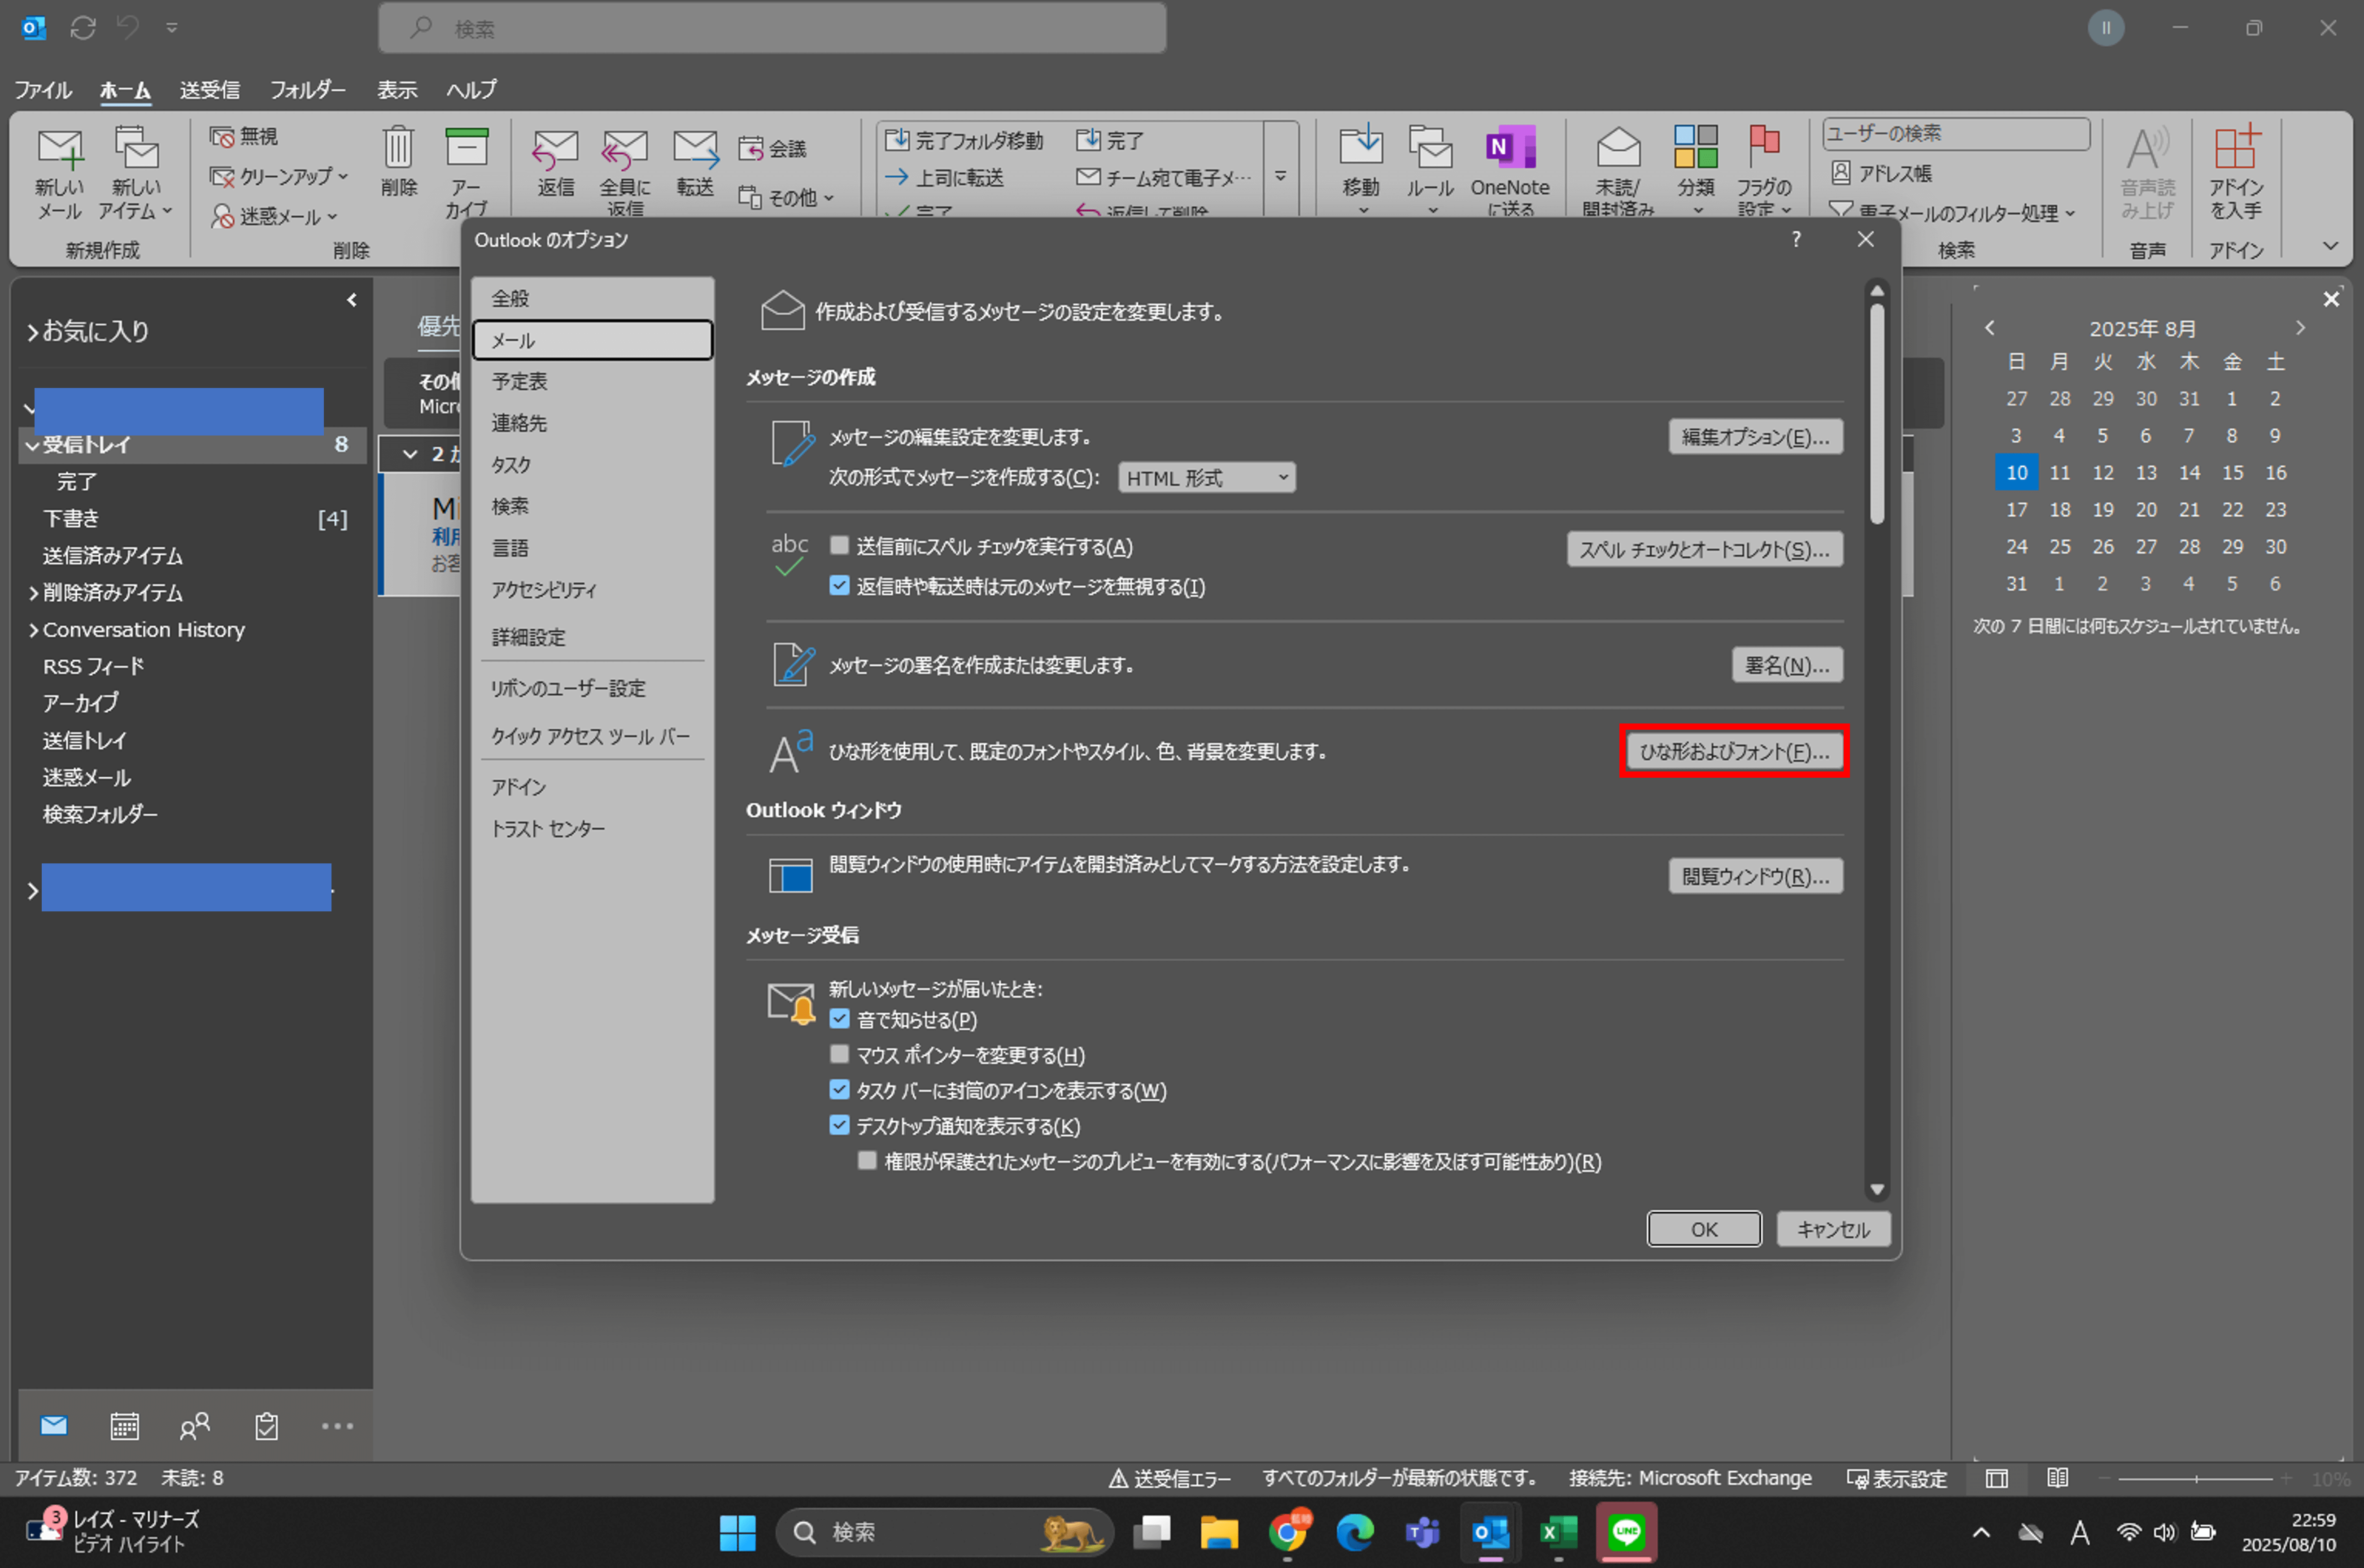This screenshot has height=1568, width=2364.
Task: Click the Reply (返信) icon
Action: (x=555, y=149)
